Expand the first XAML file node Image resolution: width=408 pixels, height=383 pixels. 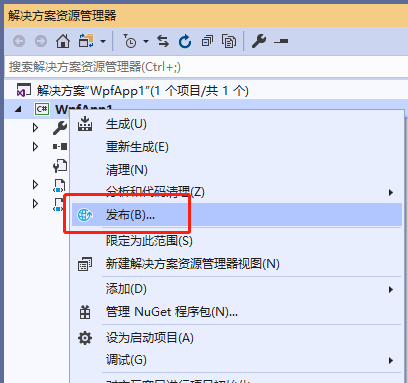coord(35,184)
